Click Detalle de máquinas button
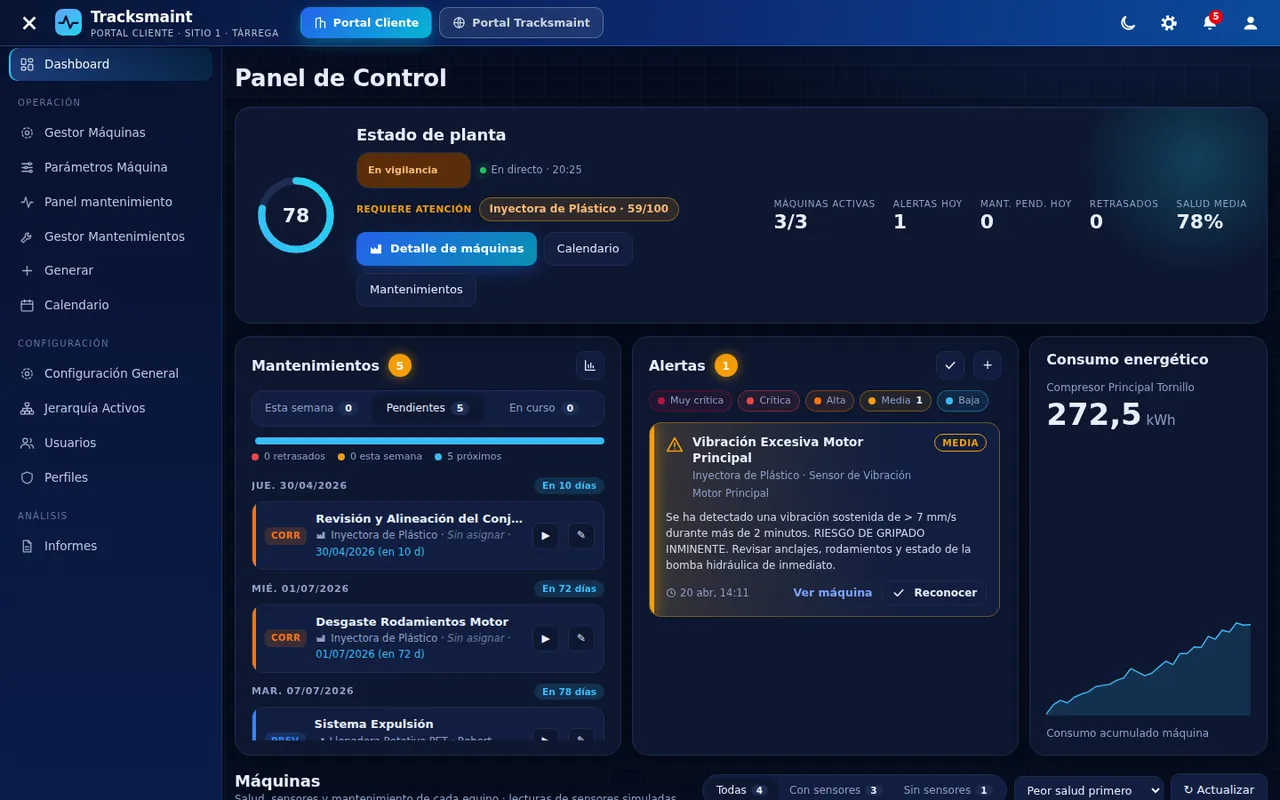 [x=447, y=249]
